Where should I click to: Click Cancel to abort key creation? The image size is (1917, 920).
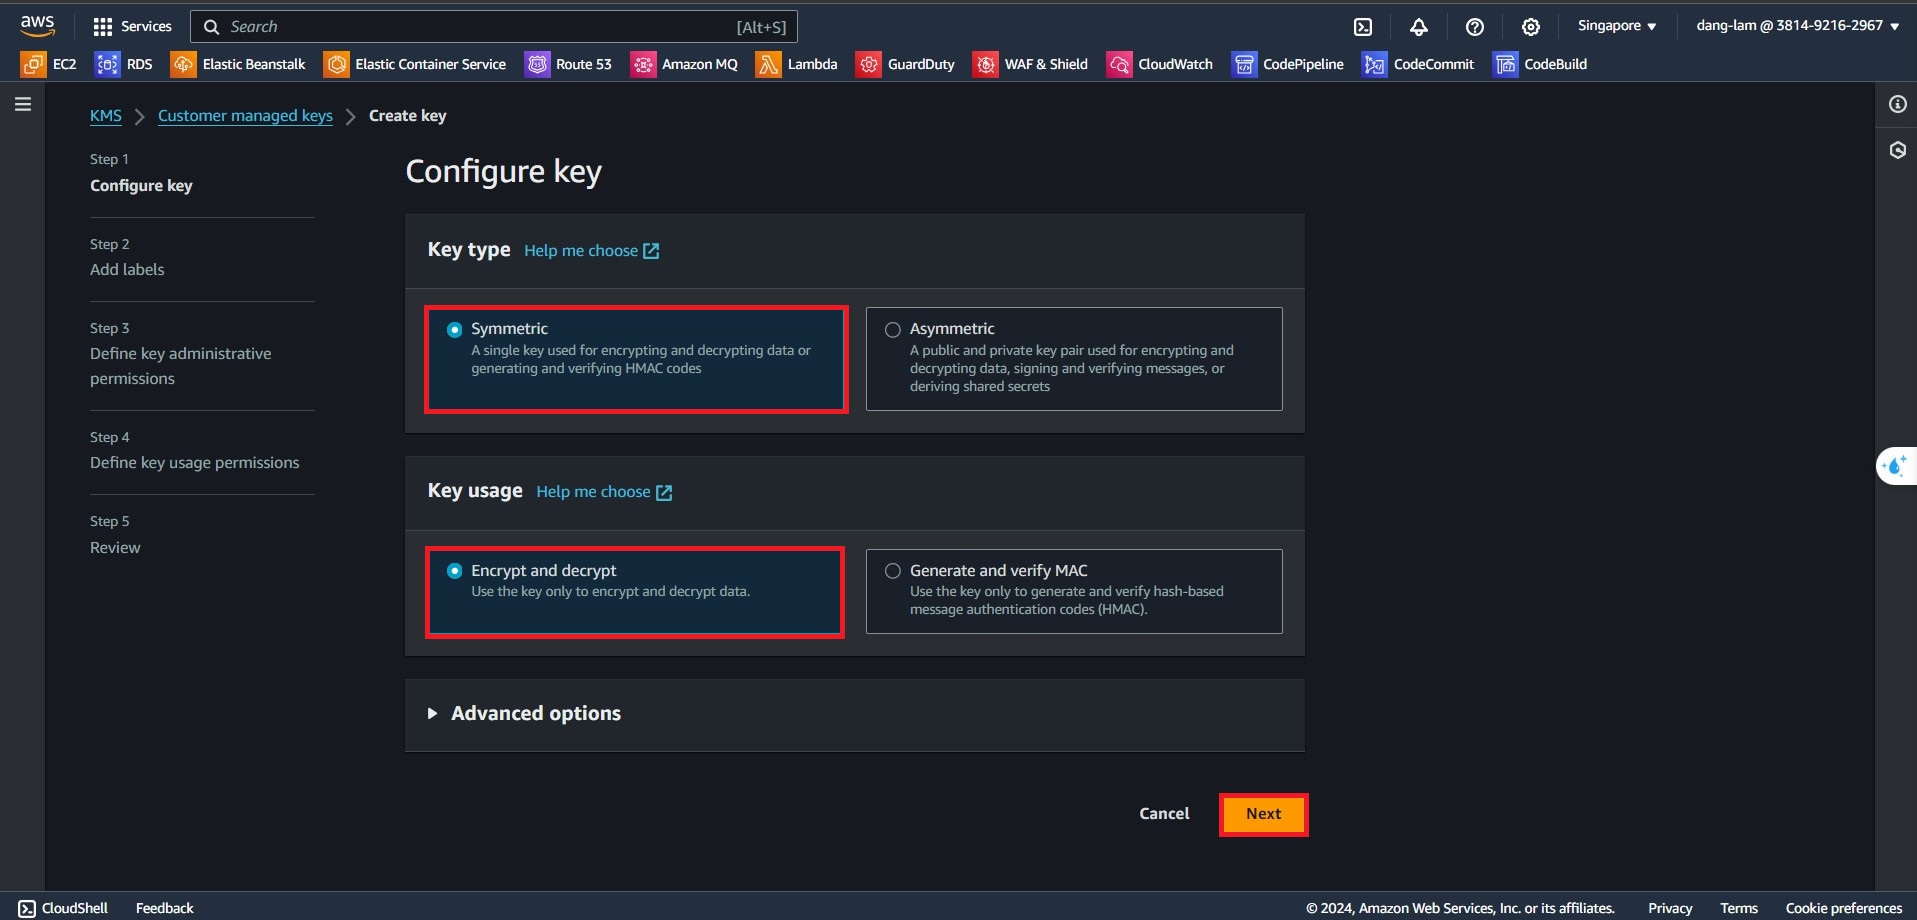coord(1164,814)
